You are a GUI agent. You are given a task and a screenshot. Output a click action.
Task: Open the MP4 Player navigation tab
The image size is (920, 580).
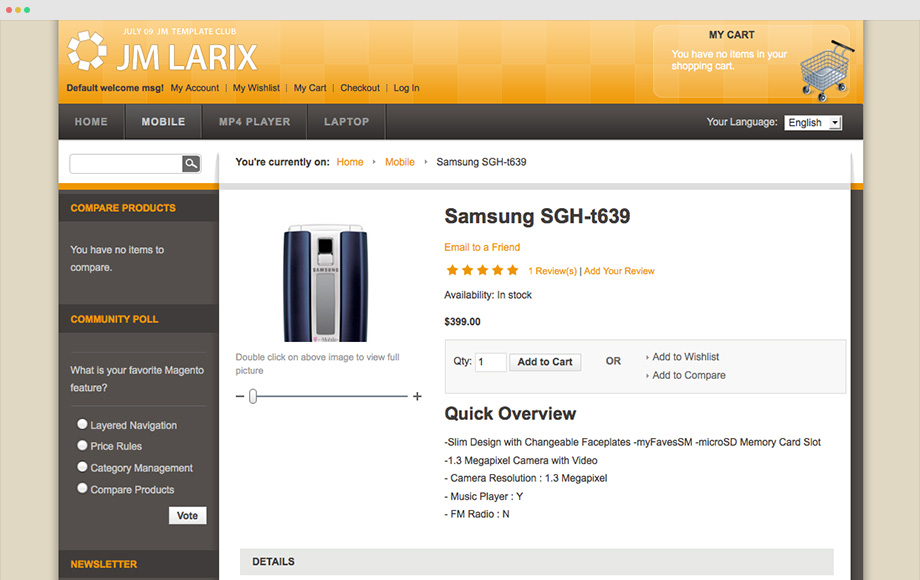point(255,122)
